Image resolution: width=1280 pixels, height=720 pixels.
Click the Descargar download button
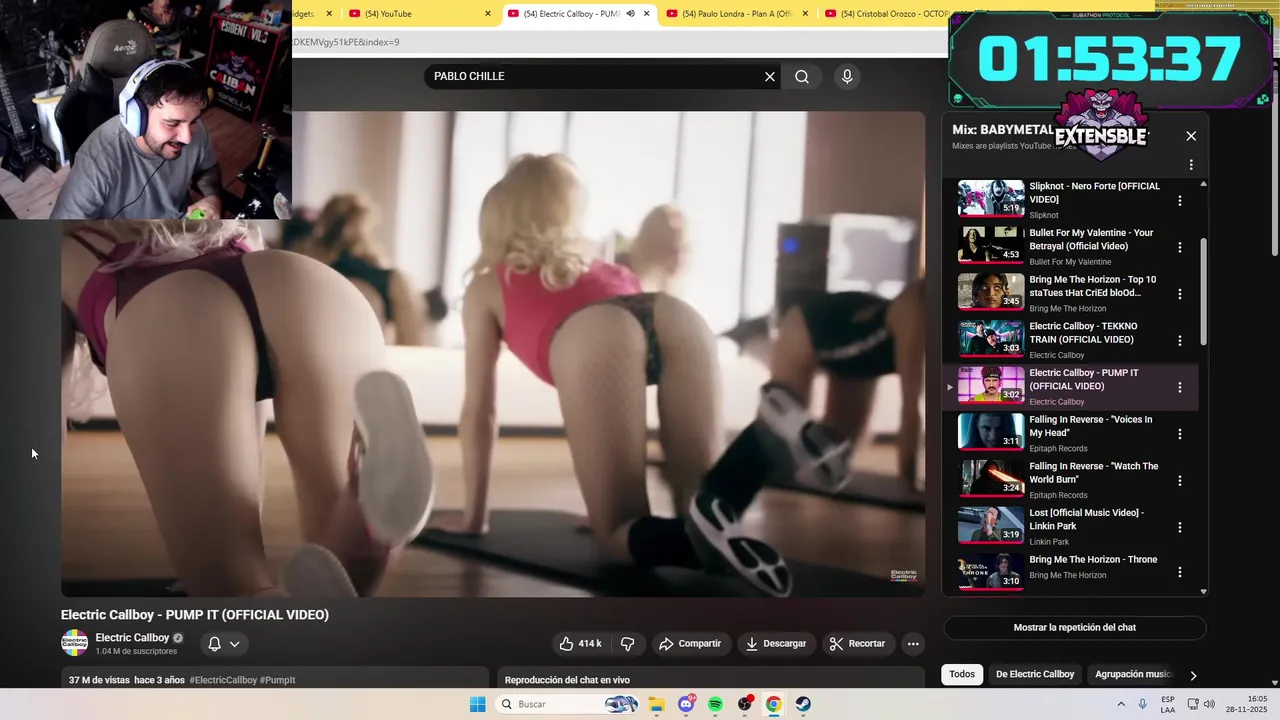pyautogui.click(x=776, y=644)
